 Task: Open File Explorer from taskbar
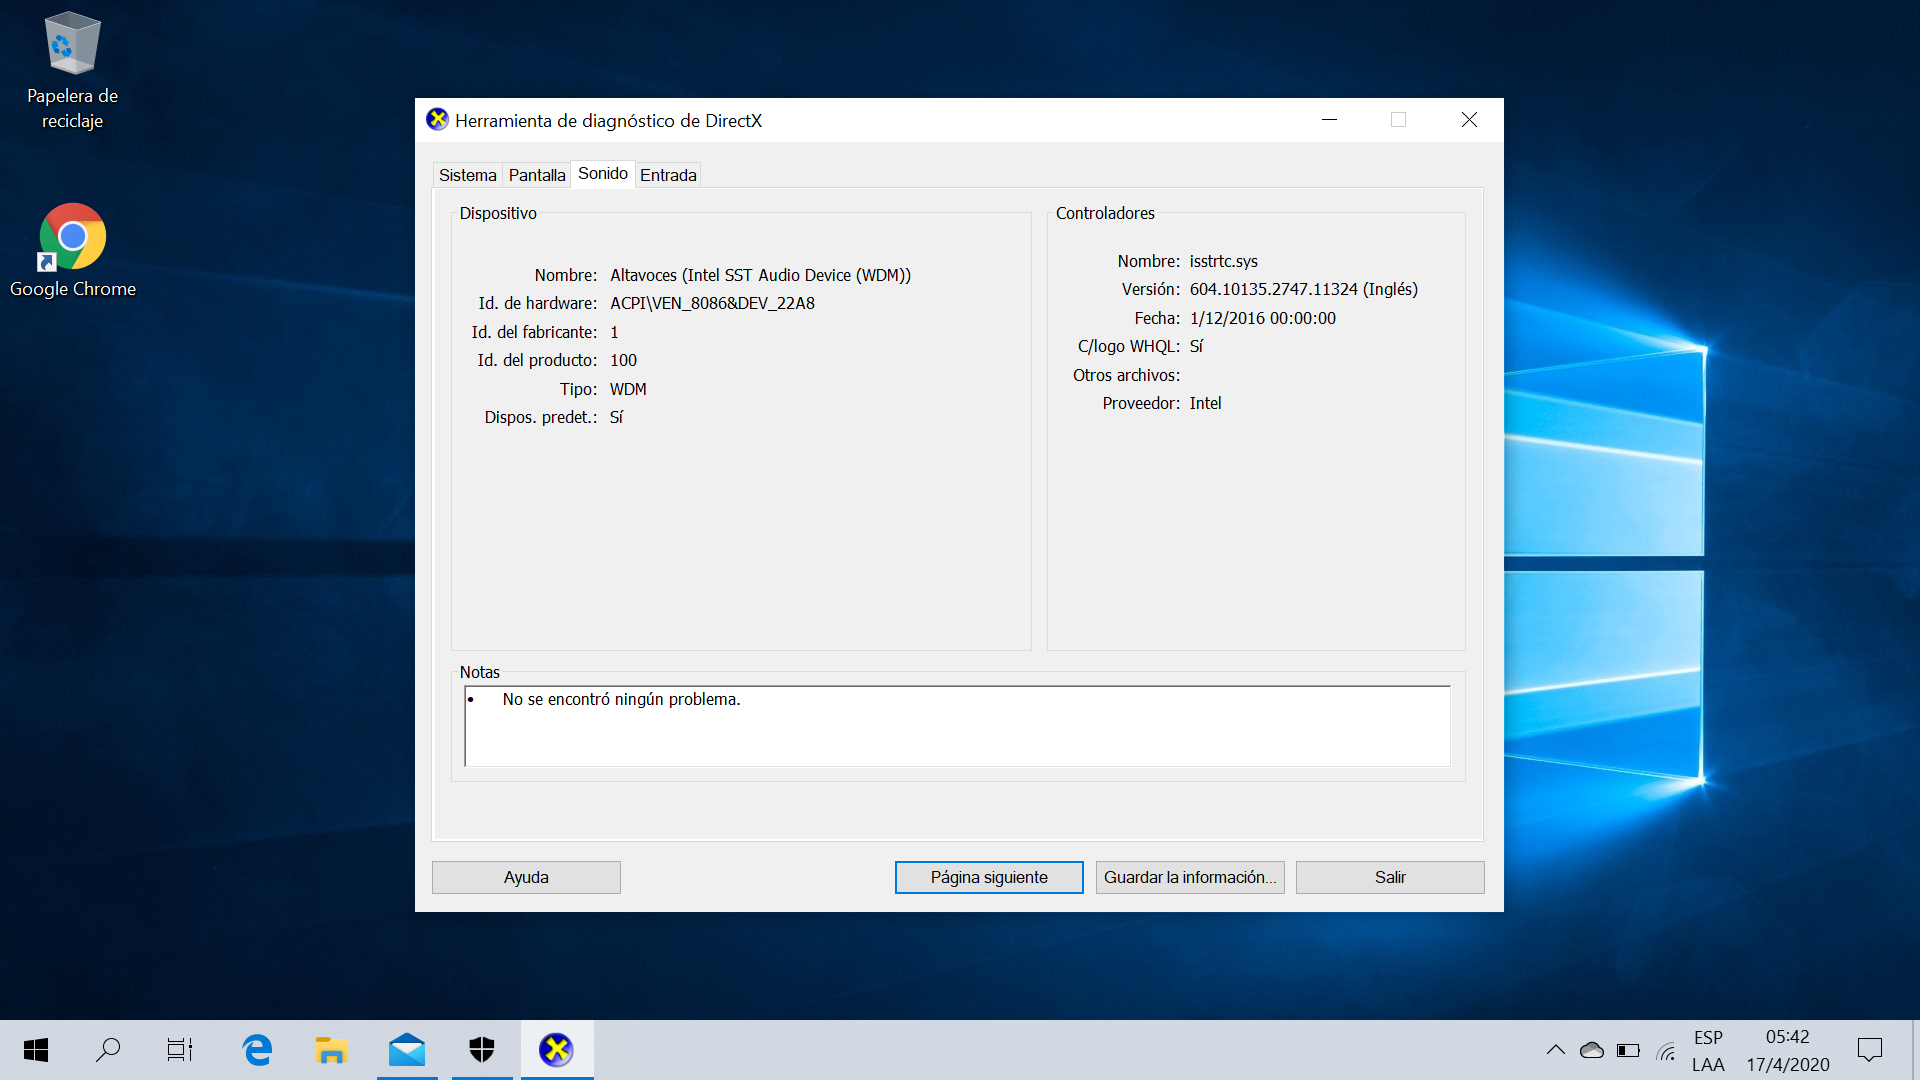point(331,1050)
